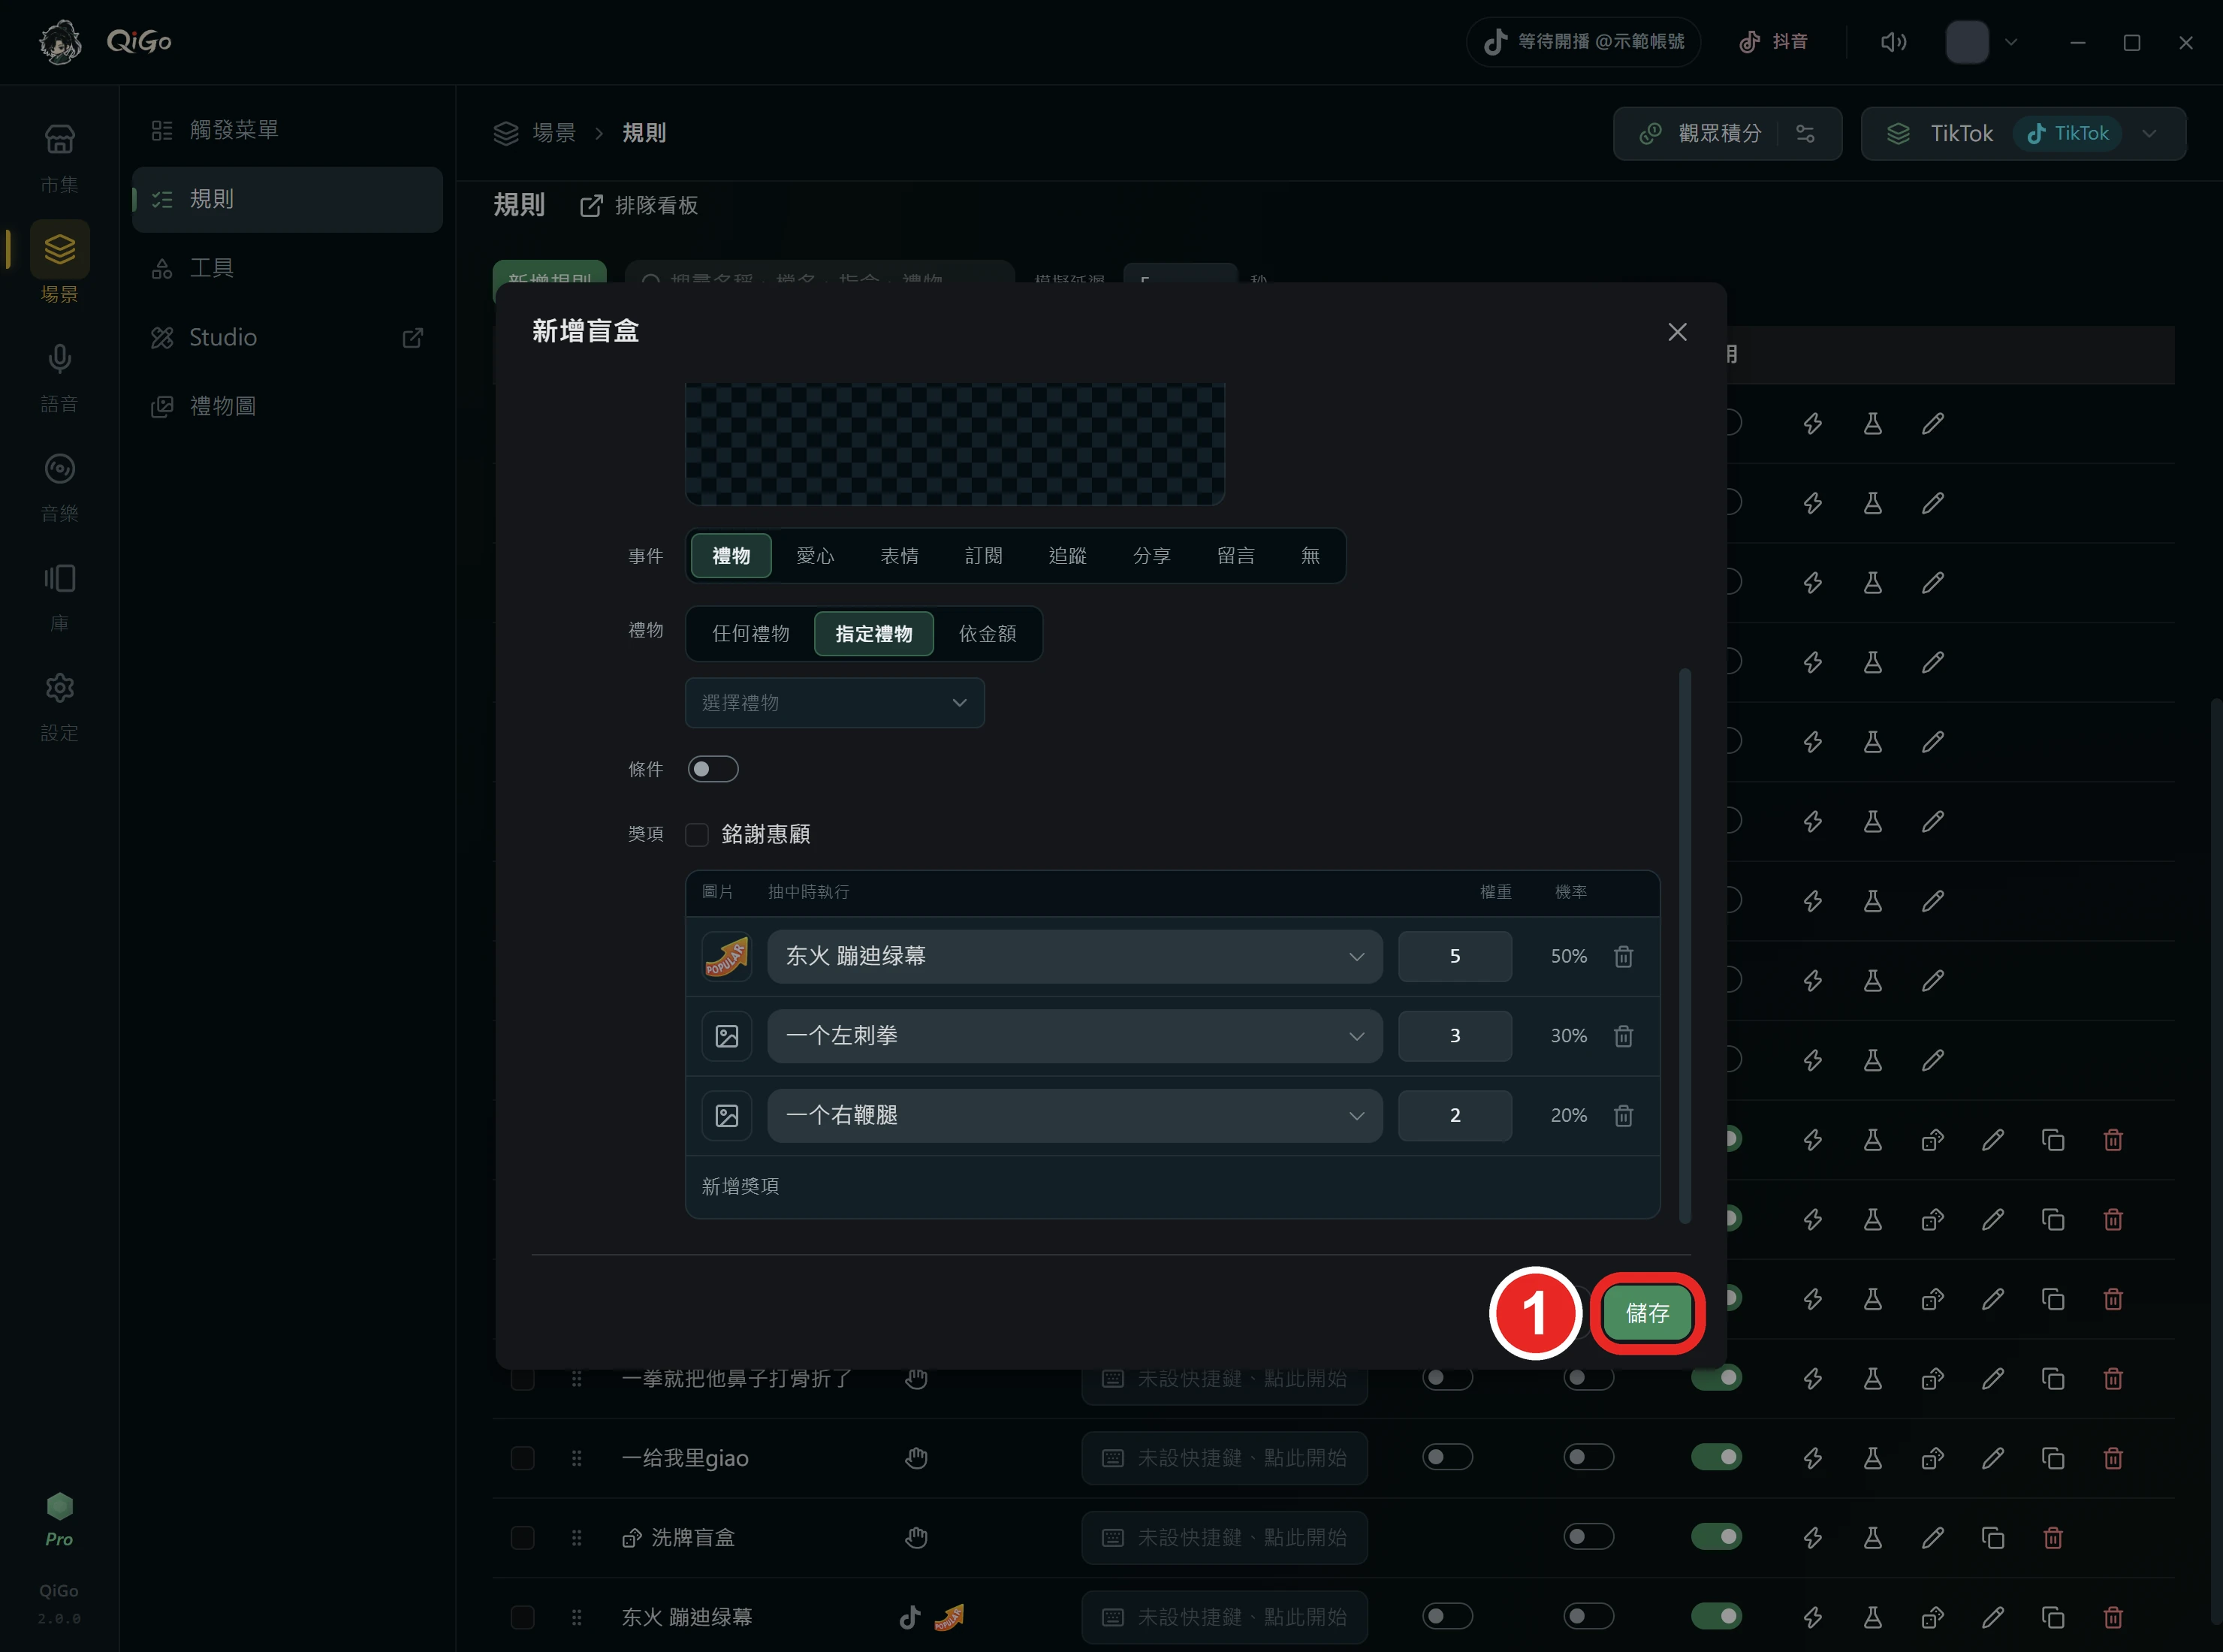Select the 訂閱 event tab
Screen dimensions: 2223x1652
(983, 555)
